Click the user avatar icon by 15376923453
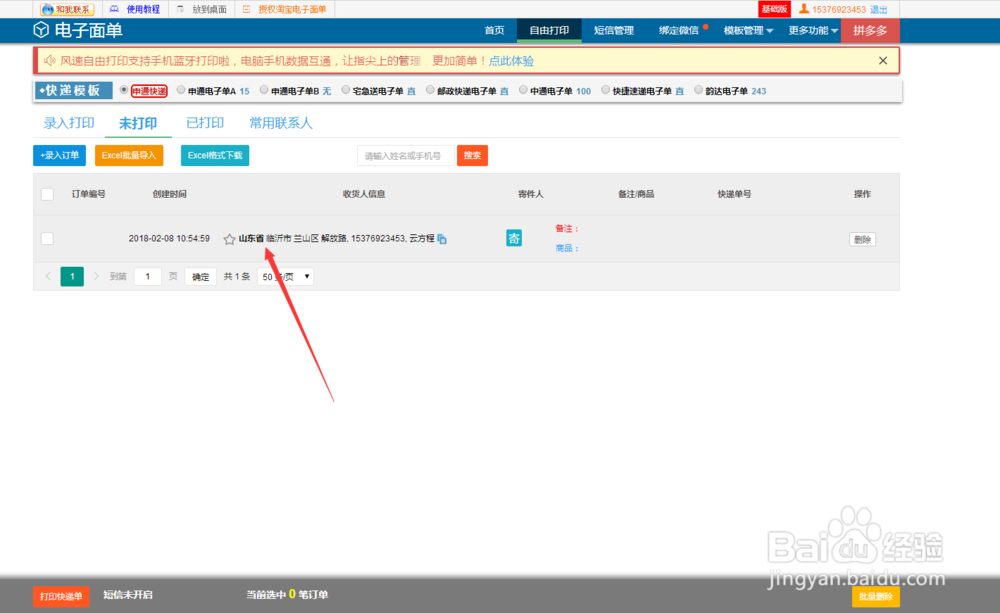Viewport: 1000px width, 613px height. pyautogui.click(x=804, y=9)
